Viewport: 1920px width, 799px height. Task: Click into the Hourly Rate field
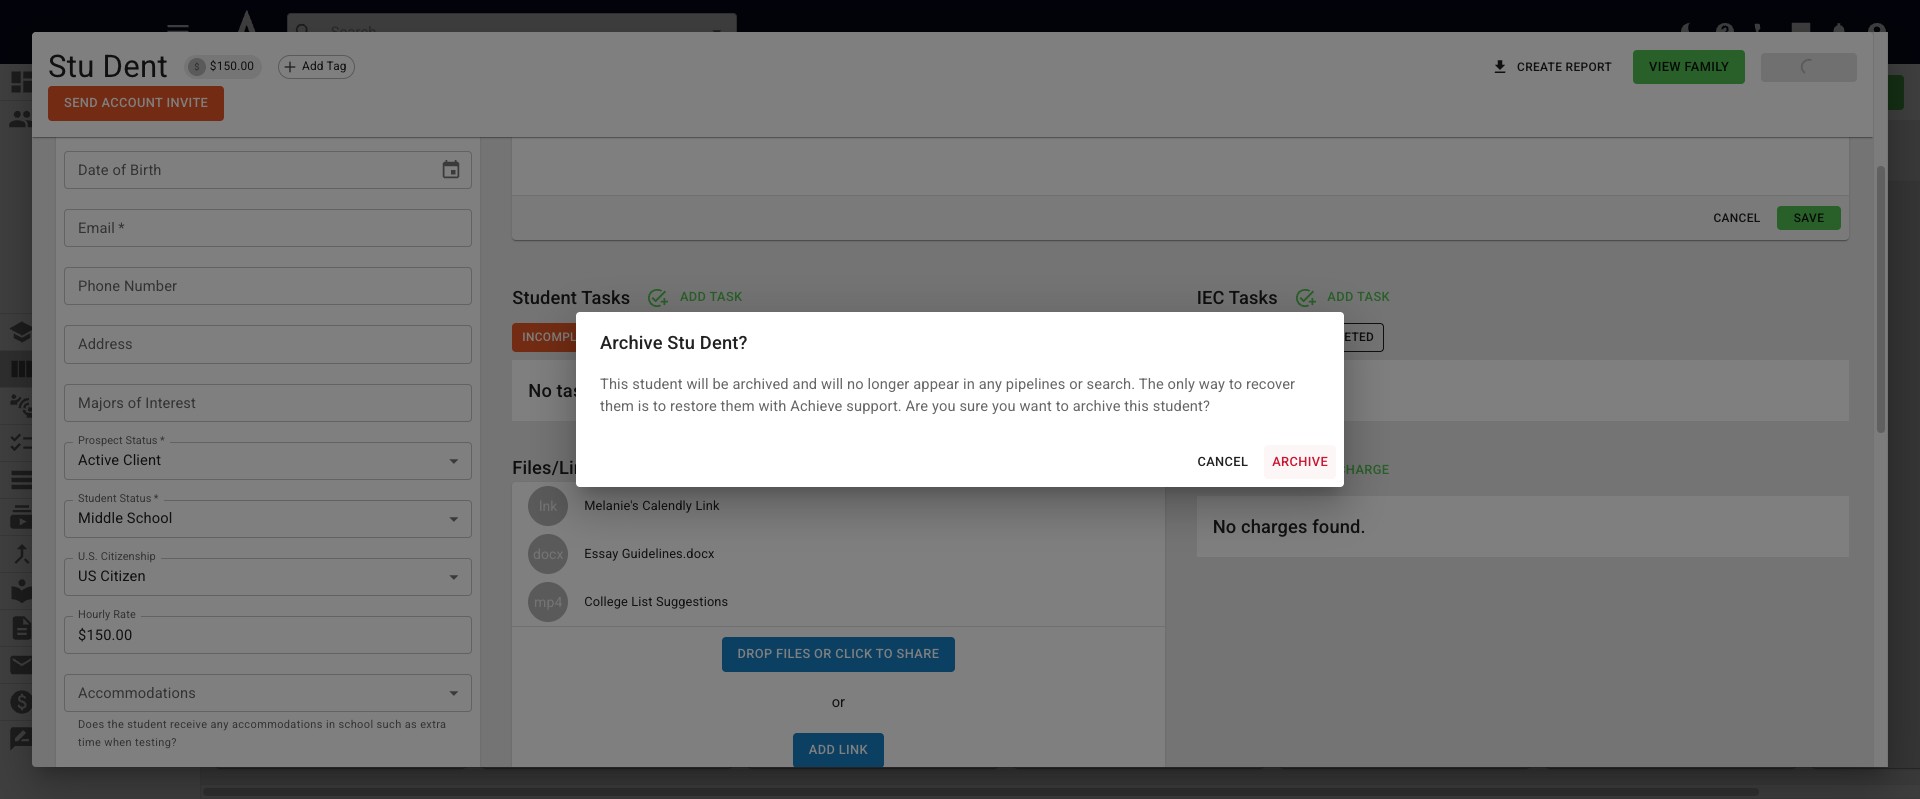tap(268, 635)
